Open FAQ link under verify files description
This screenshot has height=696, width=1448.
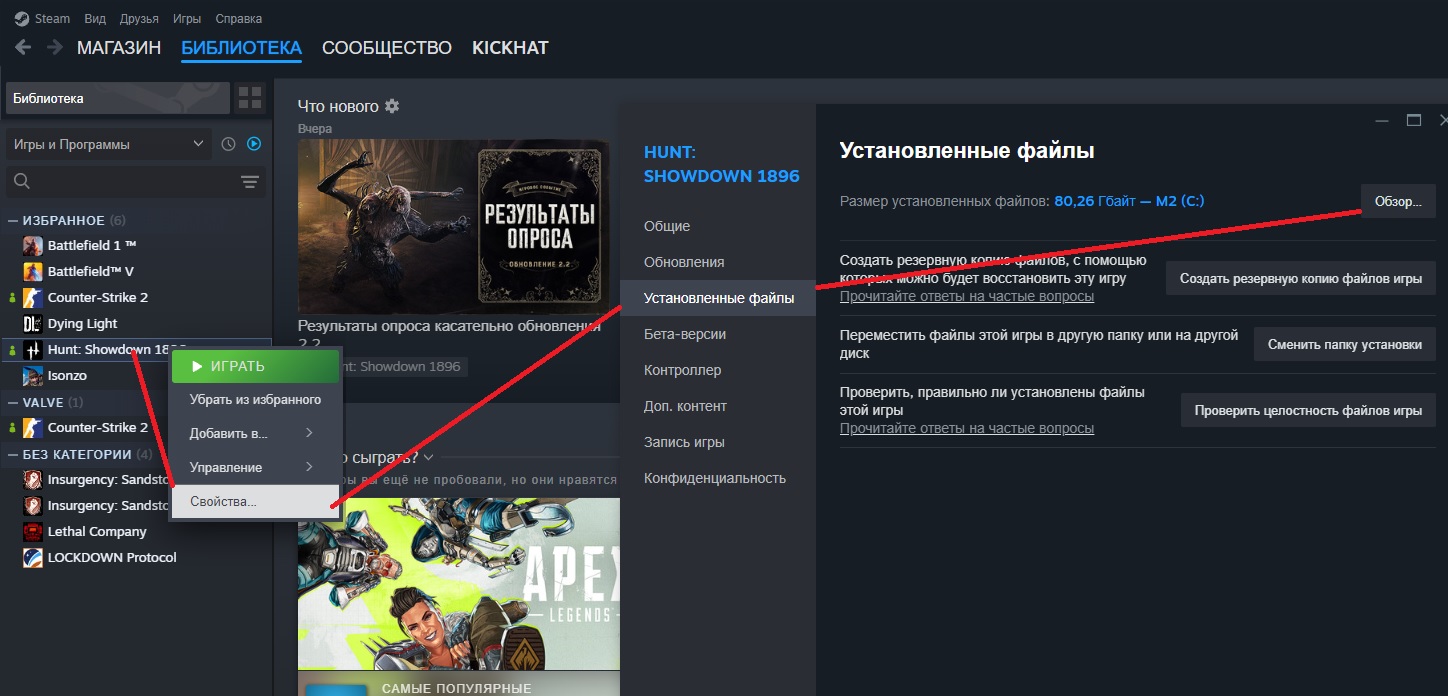(x=967, y=428)
